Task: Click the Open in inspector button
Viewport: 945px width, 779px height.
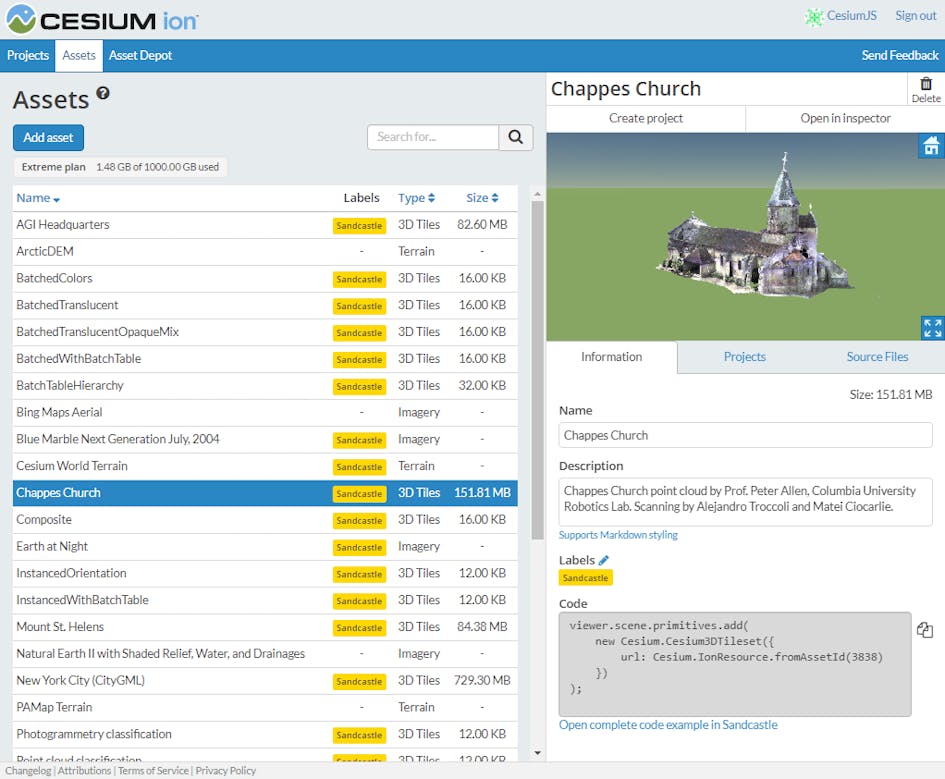Action: [846, 117]
